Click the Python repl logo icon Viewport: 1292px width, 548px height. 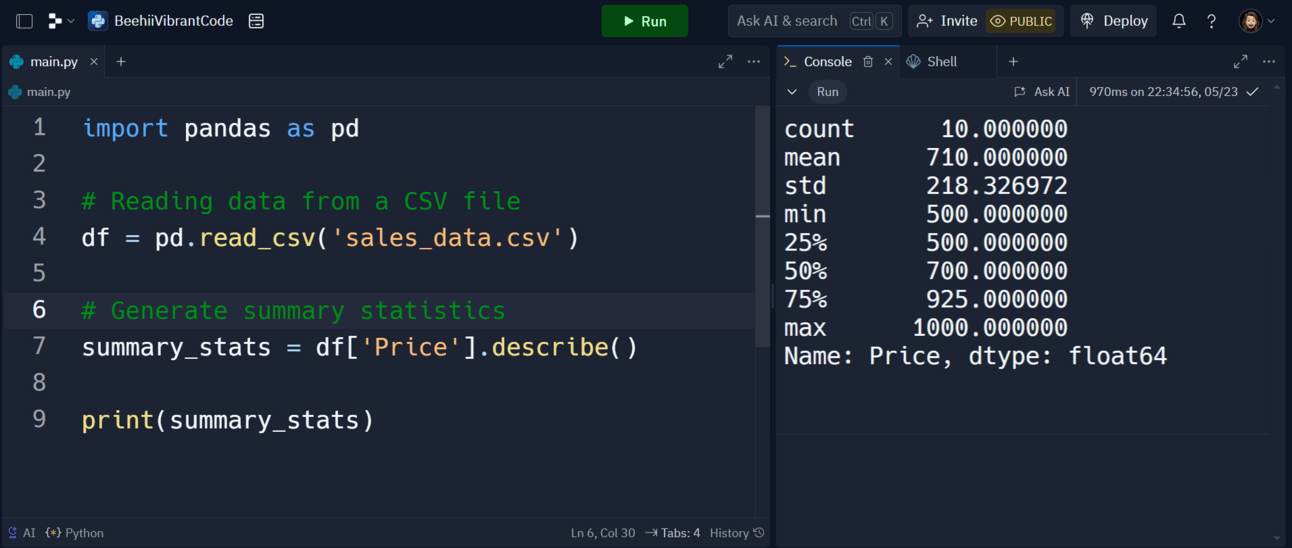(98, 21)
